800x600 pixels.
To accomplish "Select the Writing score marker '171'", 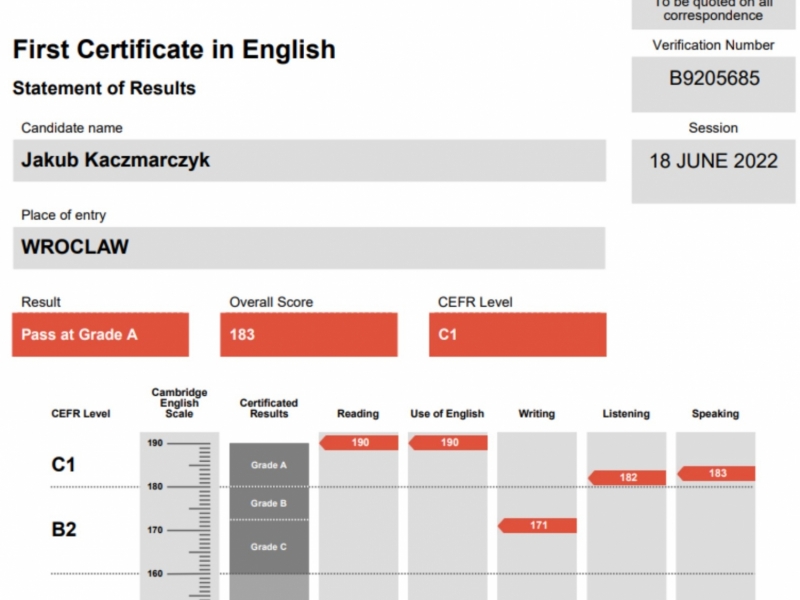I will pos(537,526).
